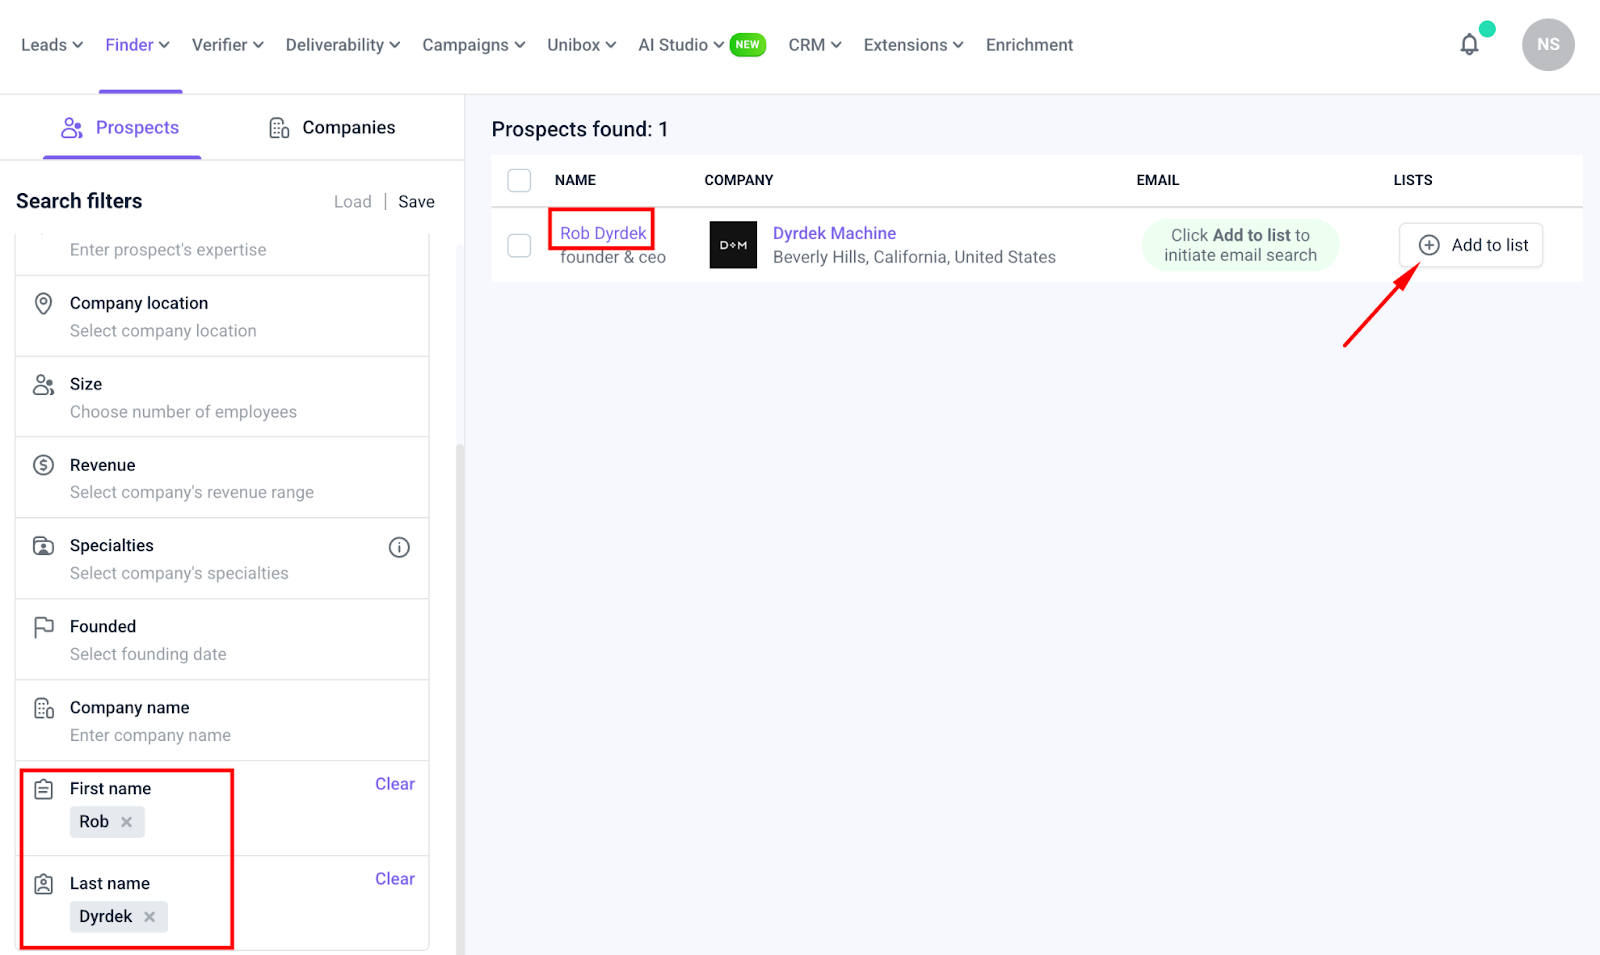
Task: Open the Founded date filter
Action: click(x=222, y=640)
